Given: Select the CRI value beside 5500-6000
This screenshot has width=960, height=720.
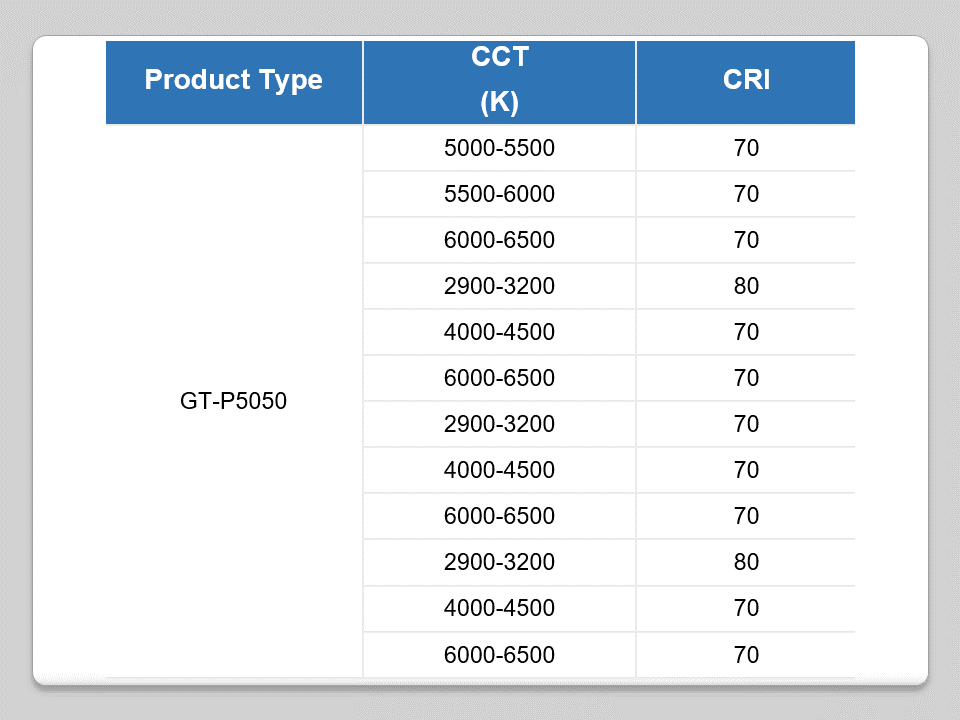Looking at the screenshot, I should (746, 194).
